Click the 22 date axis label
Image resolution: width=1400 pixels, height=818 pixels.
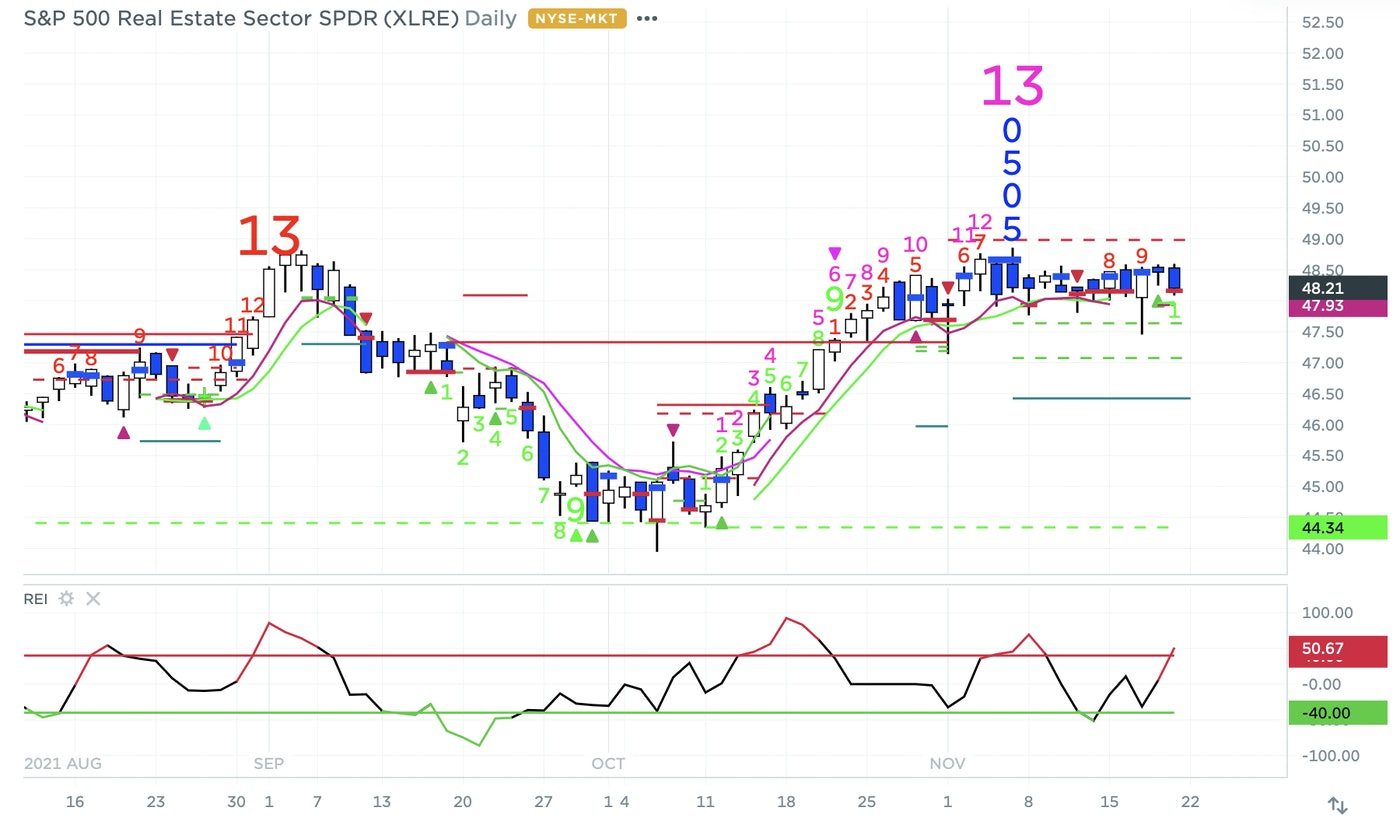pos(1190,802)
